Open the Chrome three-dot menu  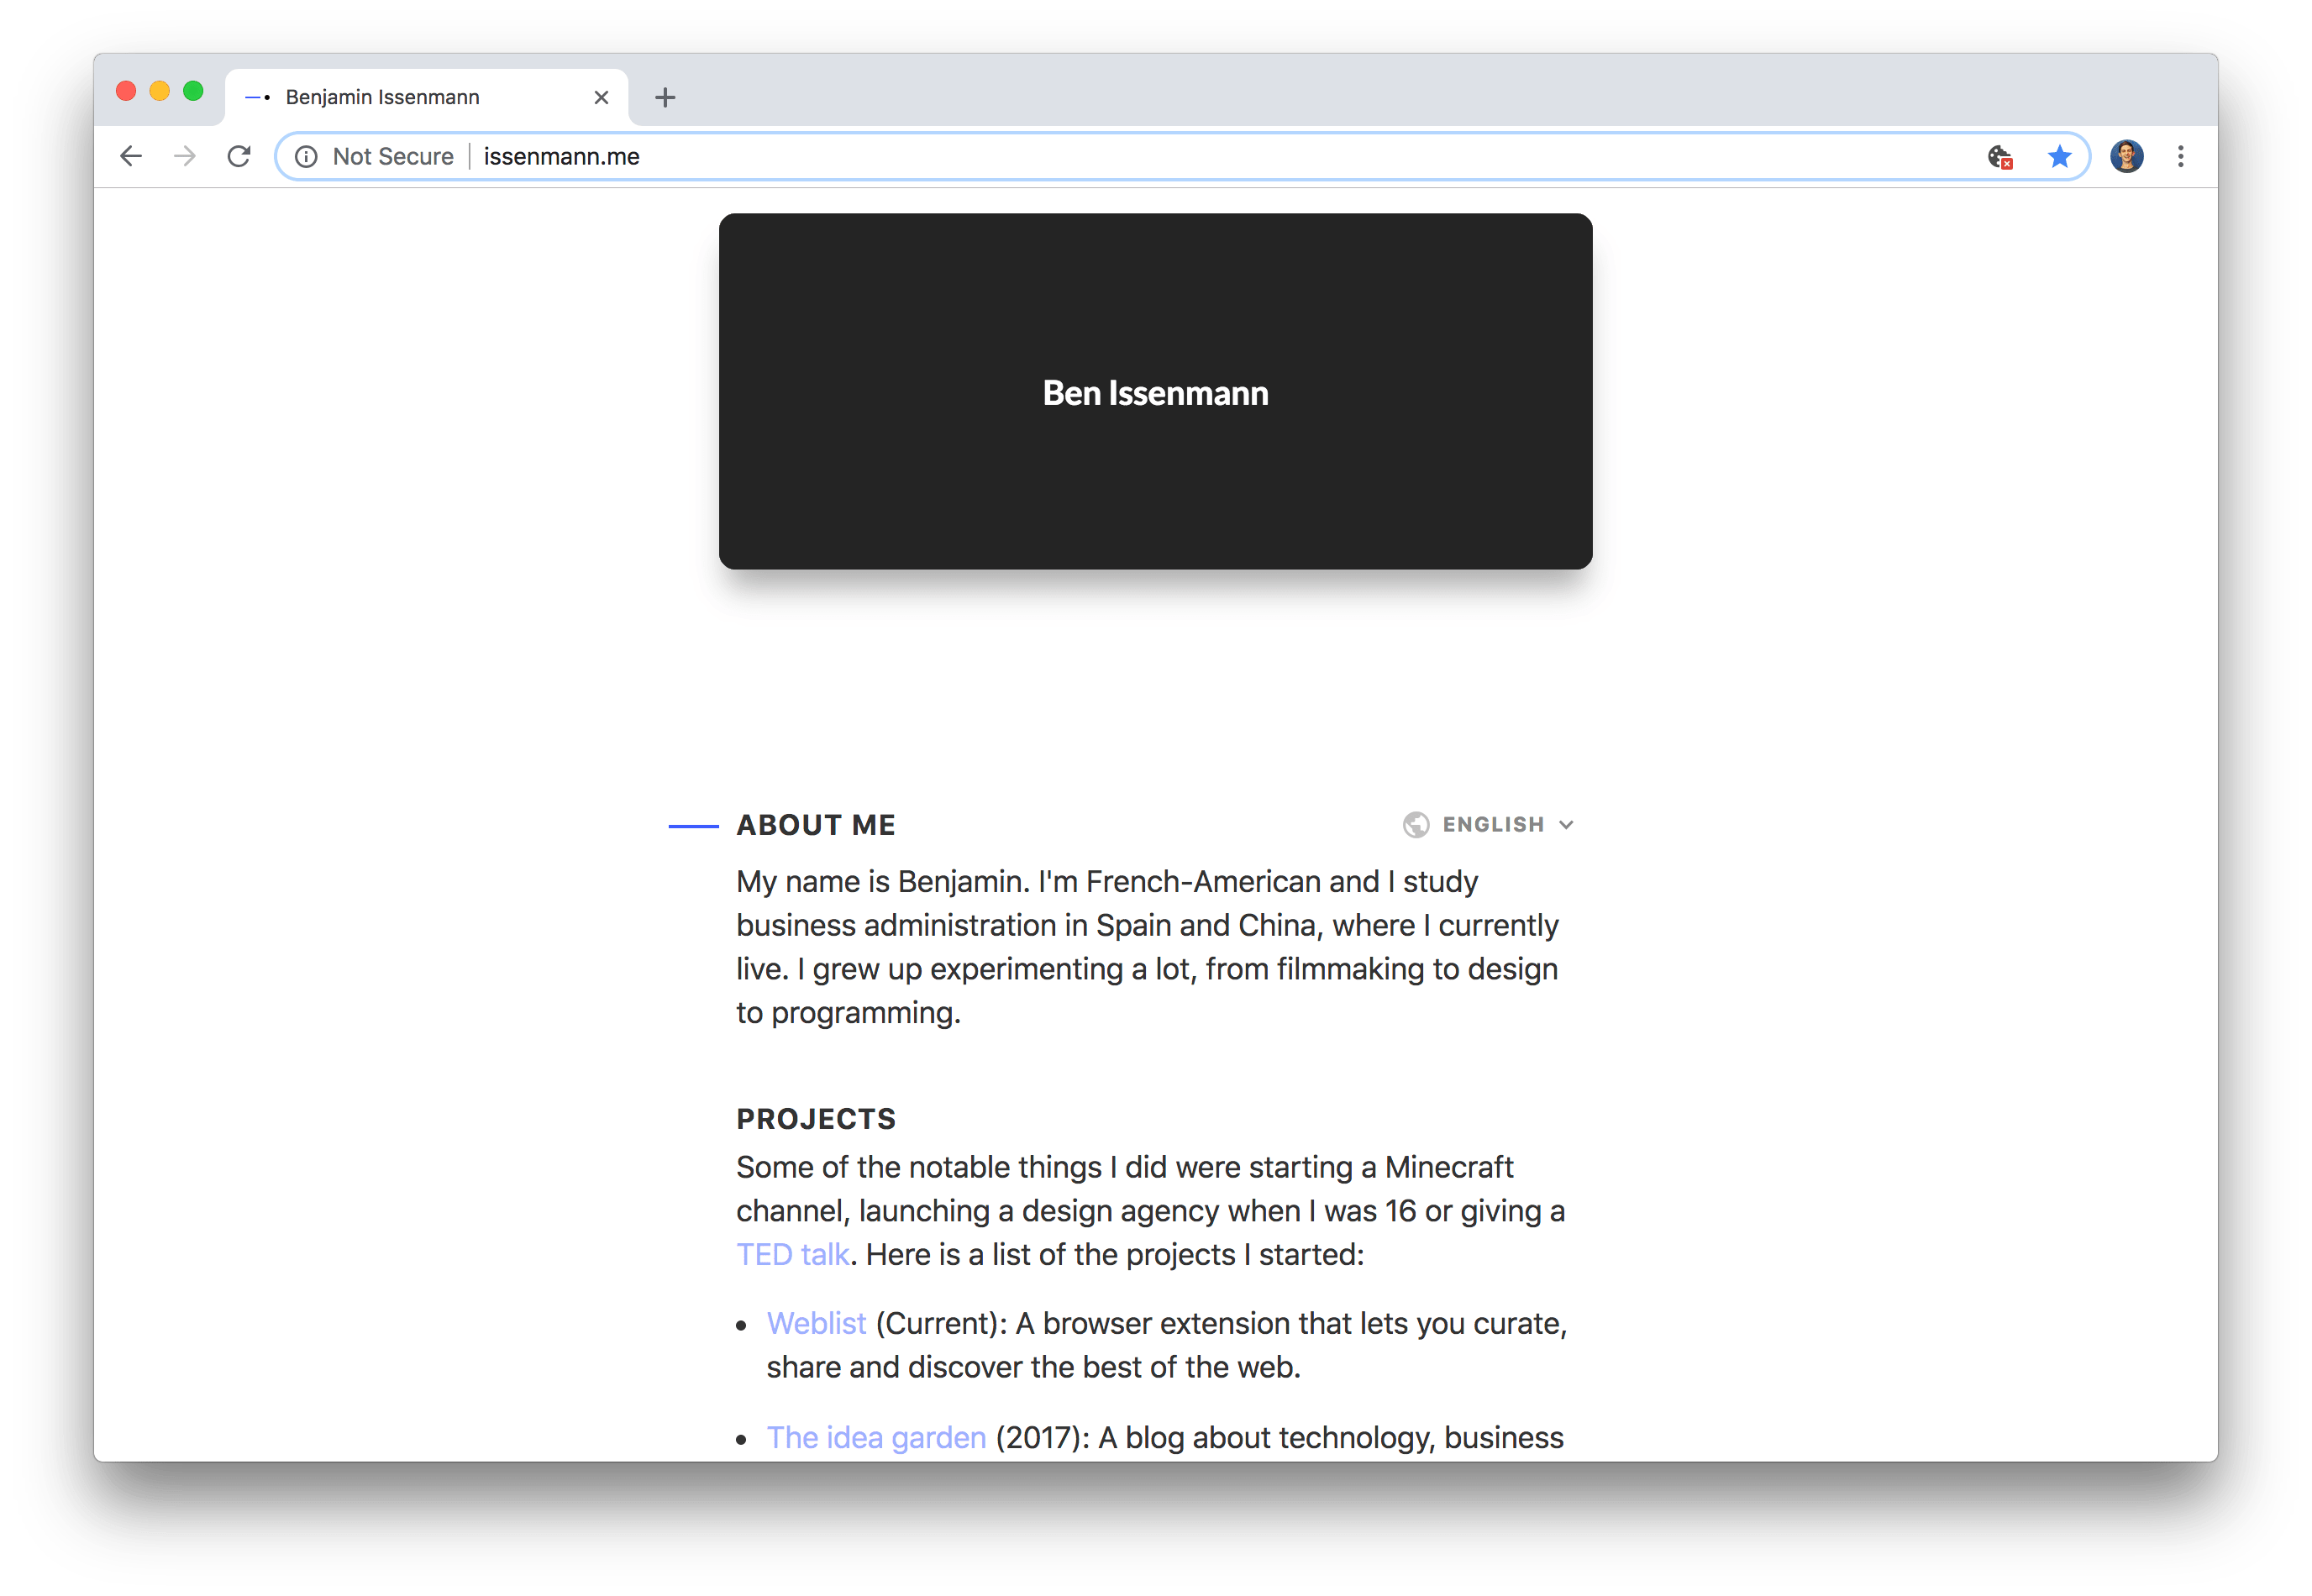click(x=2181, y=156)
